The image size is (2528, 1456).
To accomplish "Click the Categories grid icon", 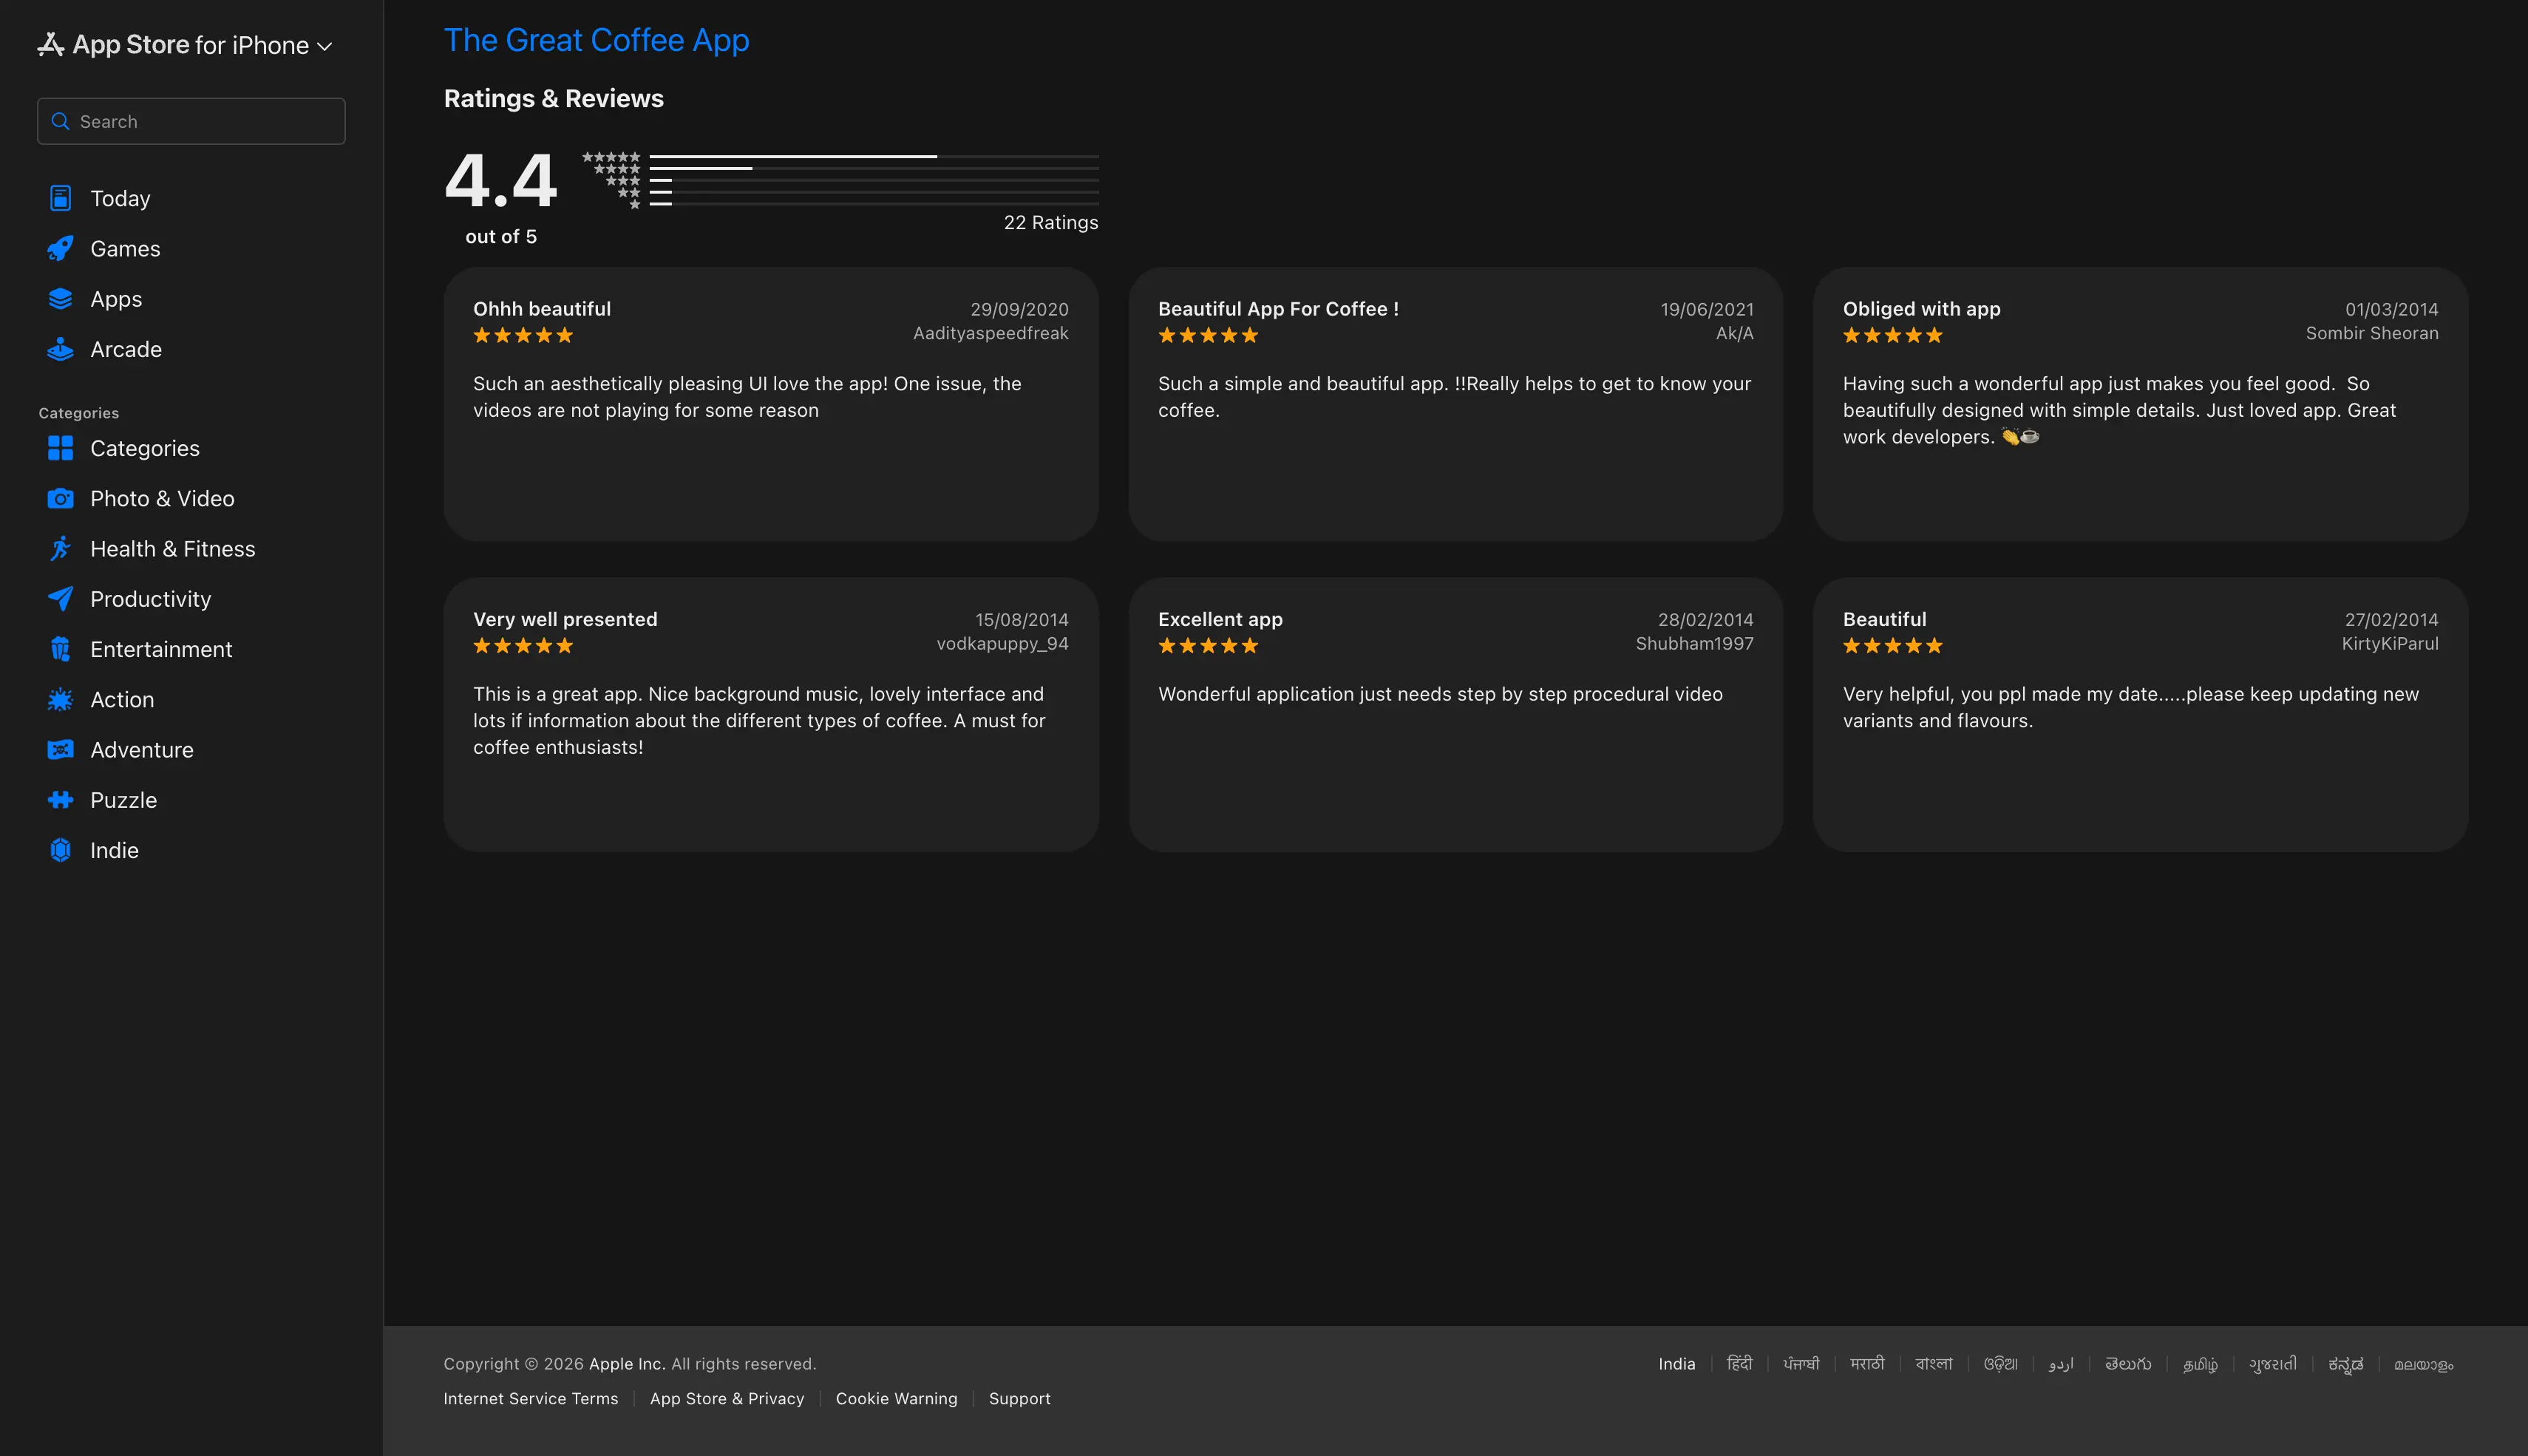I will click(x=60, y=448).
